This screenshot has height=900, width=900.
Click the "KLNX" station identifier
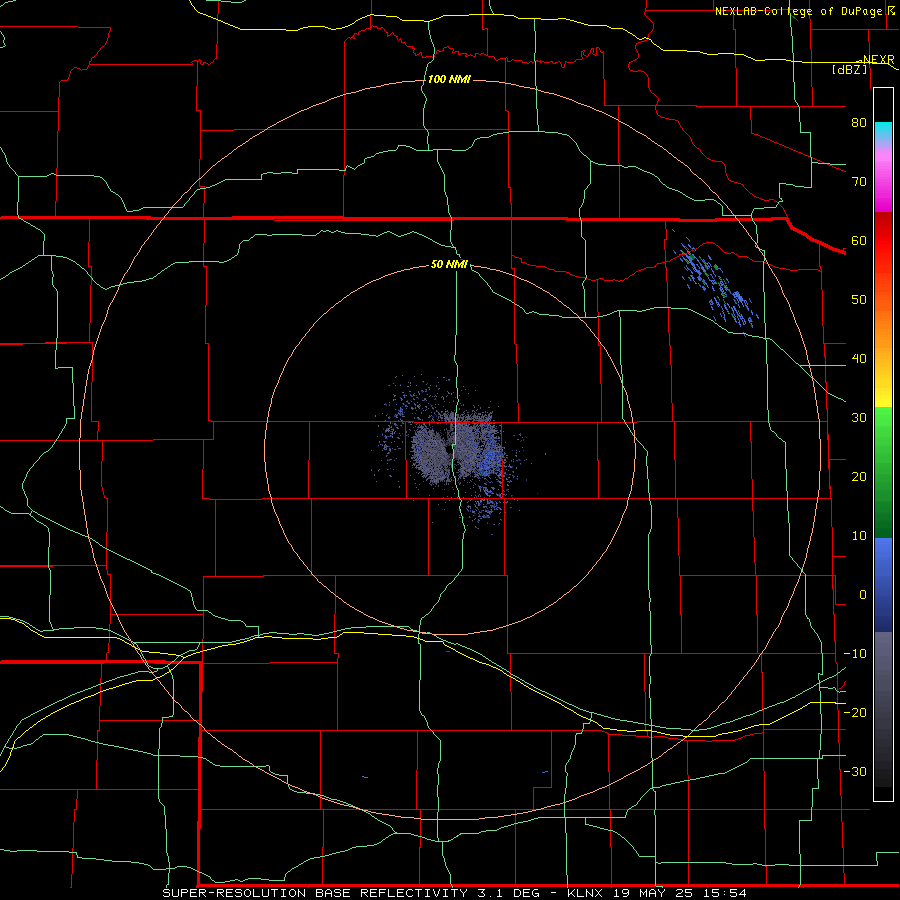tap(584, 893)
